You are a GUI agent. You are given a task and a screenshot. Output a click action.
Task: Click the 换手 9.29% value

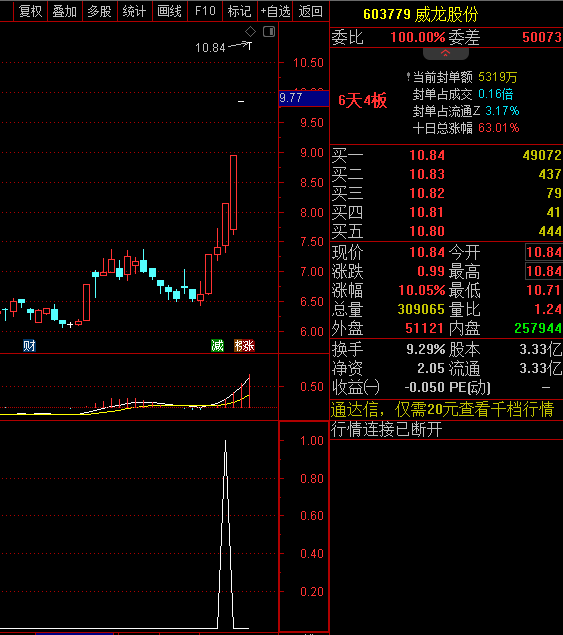tap(426, 349)
